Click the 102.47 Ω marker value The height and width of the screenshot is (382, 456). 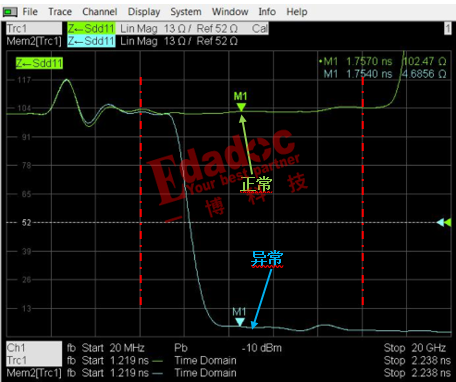coord(425,61)
